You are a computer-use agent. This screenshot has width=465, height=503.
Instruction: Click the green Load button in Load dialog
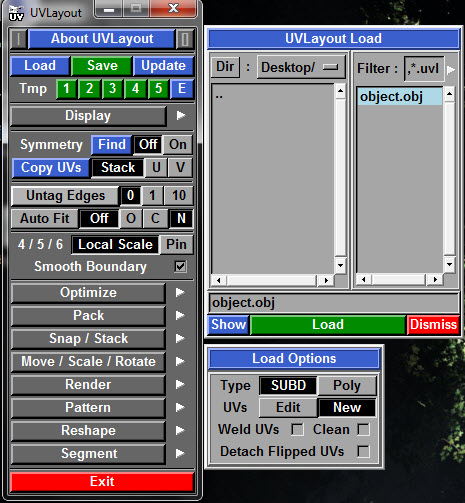pyautogui.click(x=328, y=325)
